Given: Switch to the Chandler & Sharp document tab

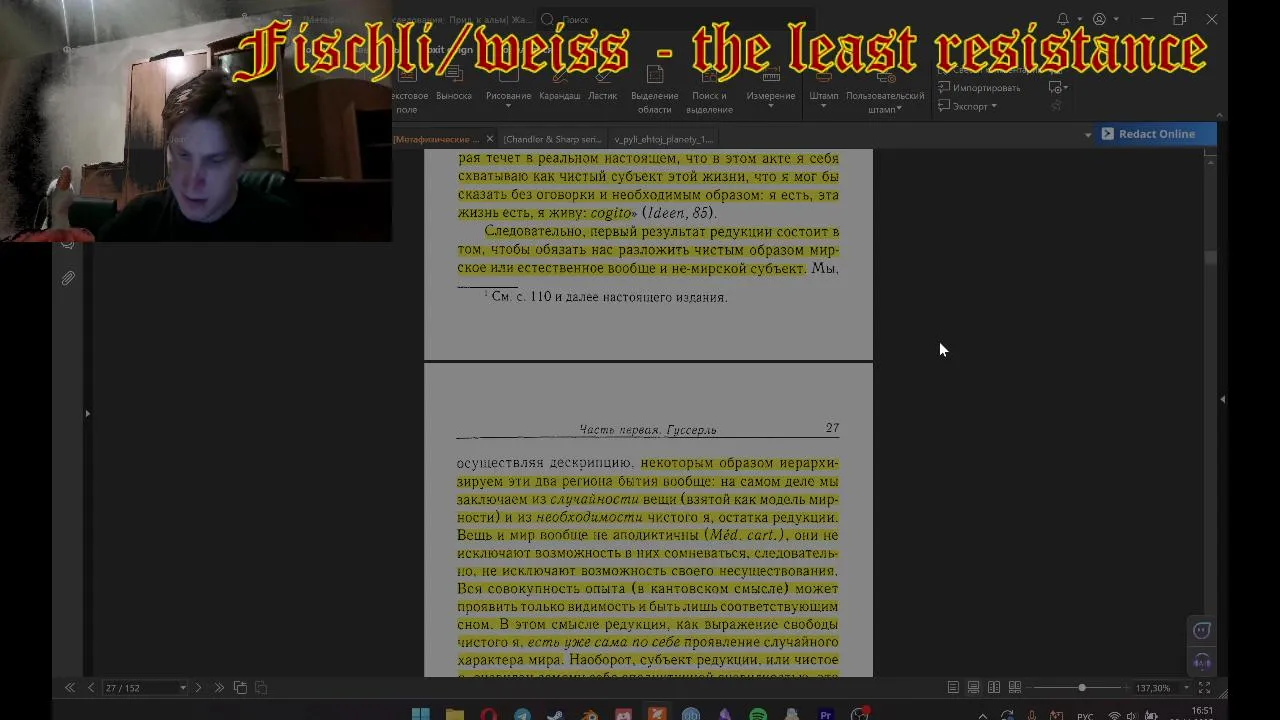Looking at the screenshot, I should (552, 139).
